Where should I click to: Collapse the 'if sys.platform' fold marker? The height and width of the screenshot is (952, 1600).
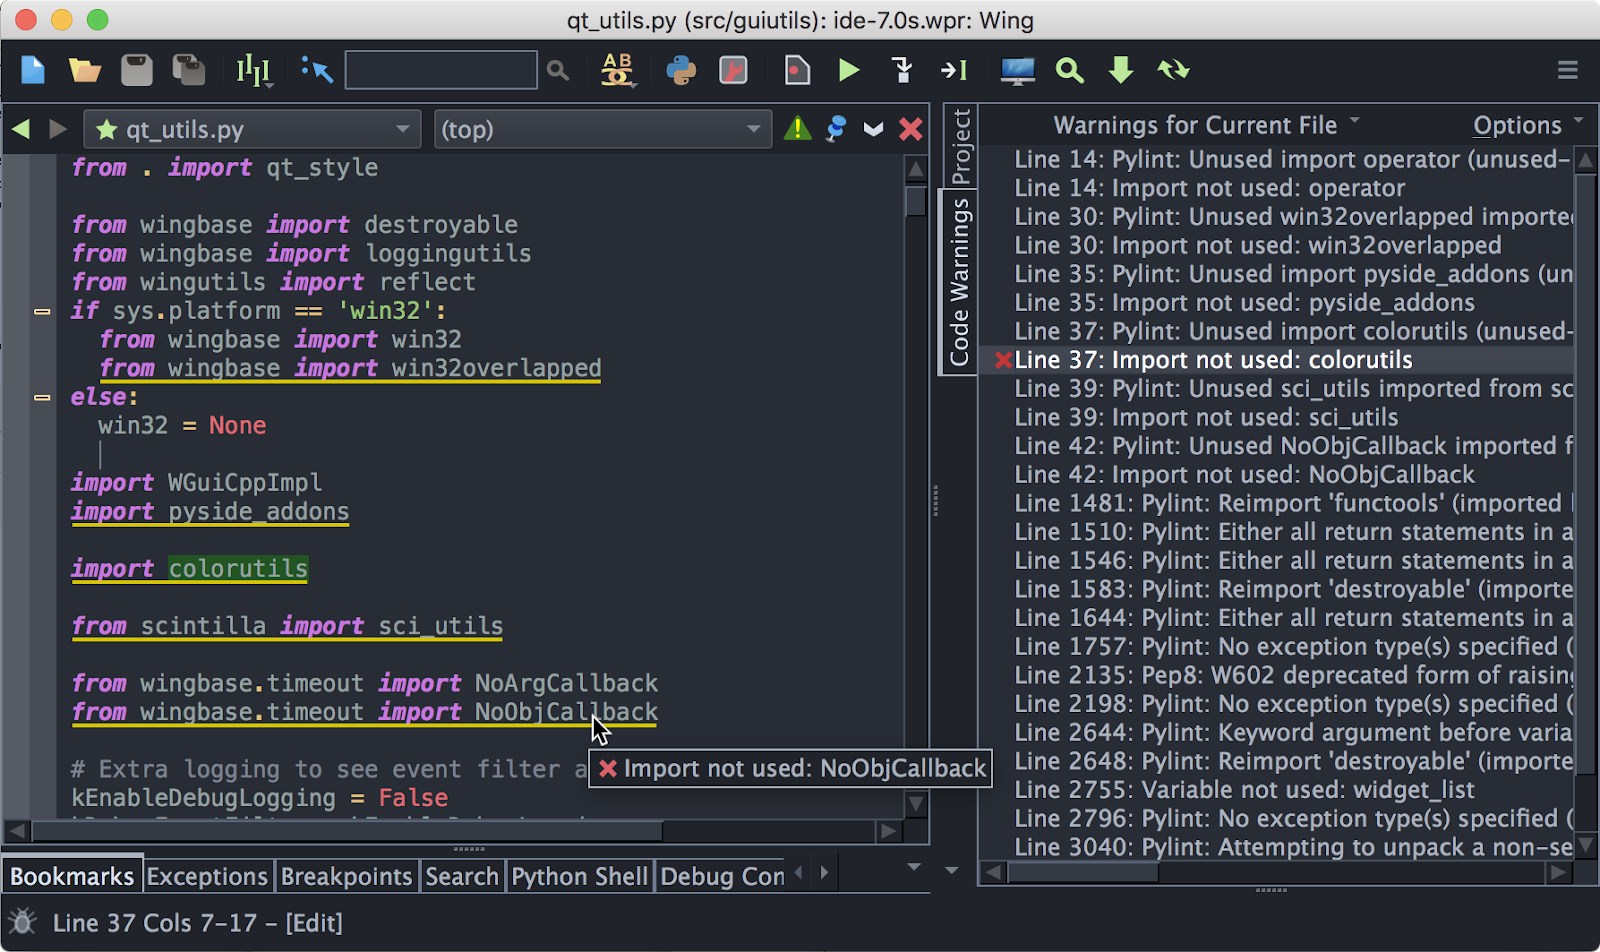click(42, 311)
